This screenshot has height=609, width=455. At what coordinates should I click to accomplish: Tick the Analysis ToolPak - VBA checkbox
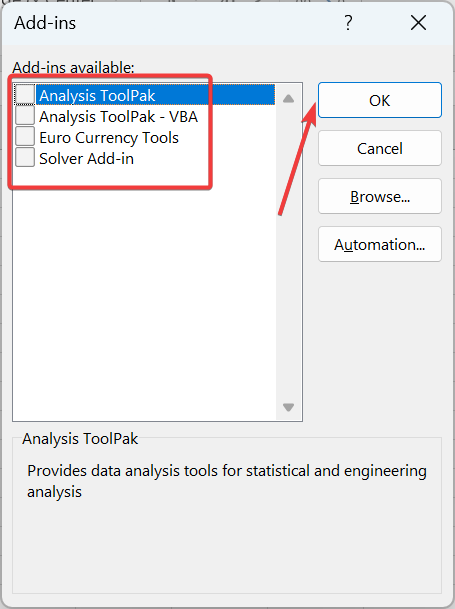click(x=25, y=116)
